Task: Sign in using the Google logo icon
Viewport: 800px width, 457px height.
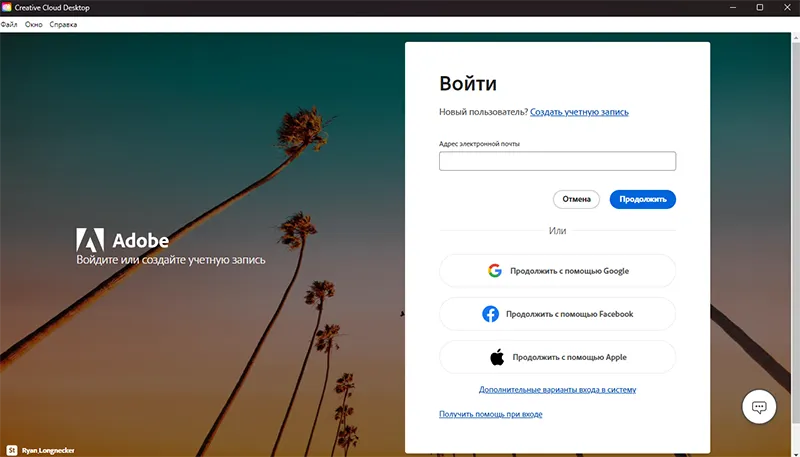Action: coord(494,271)
